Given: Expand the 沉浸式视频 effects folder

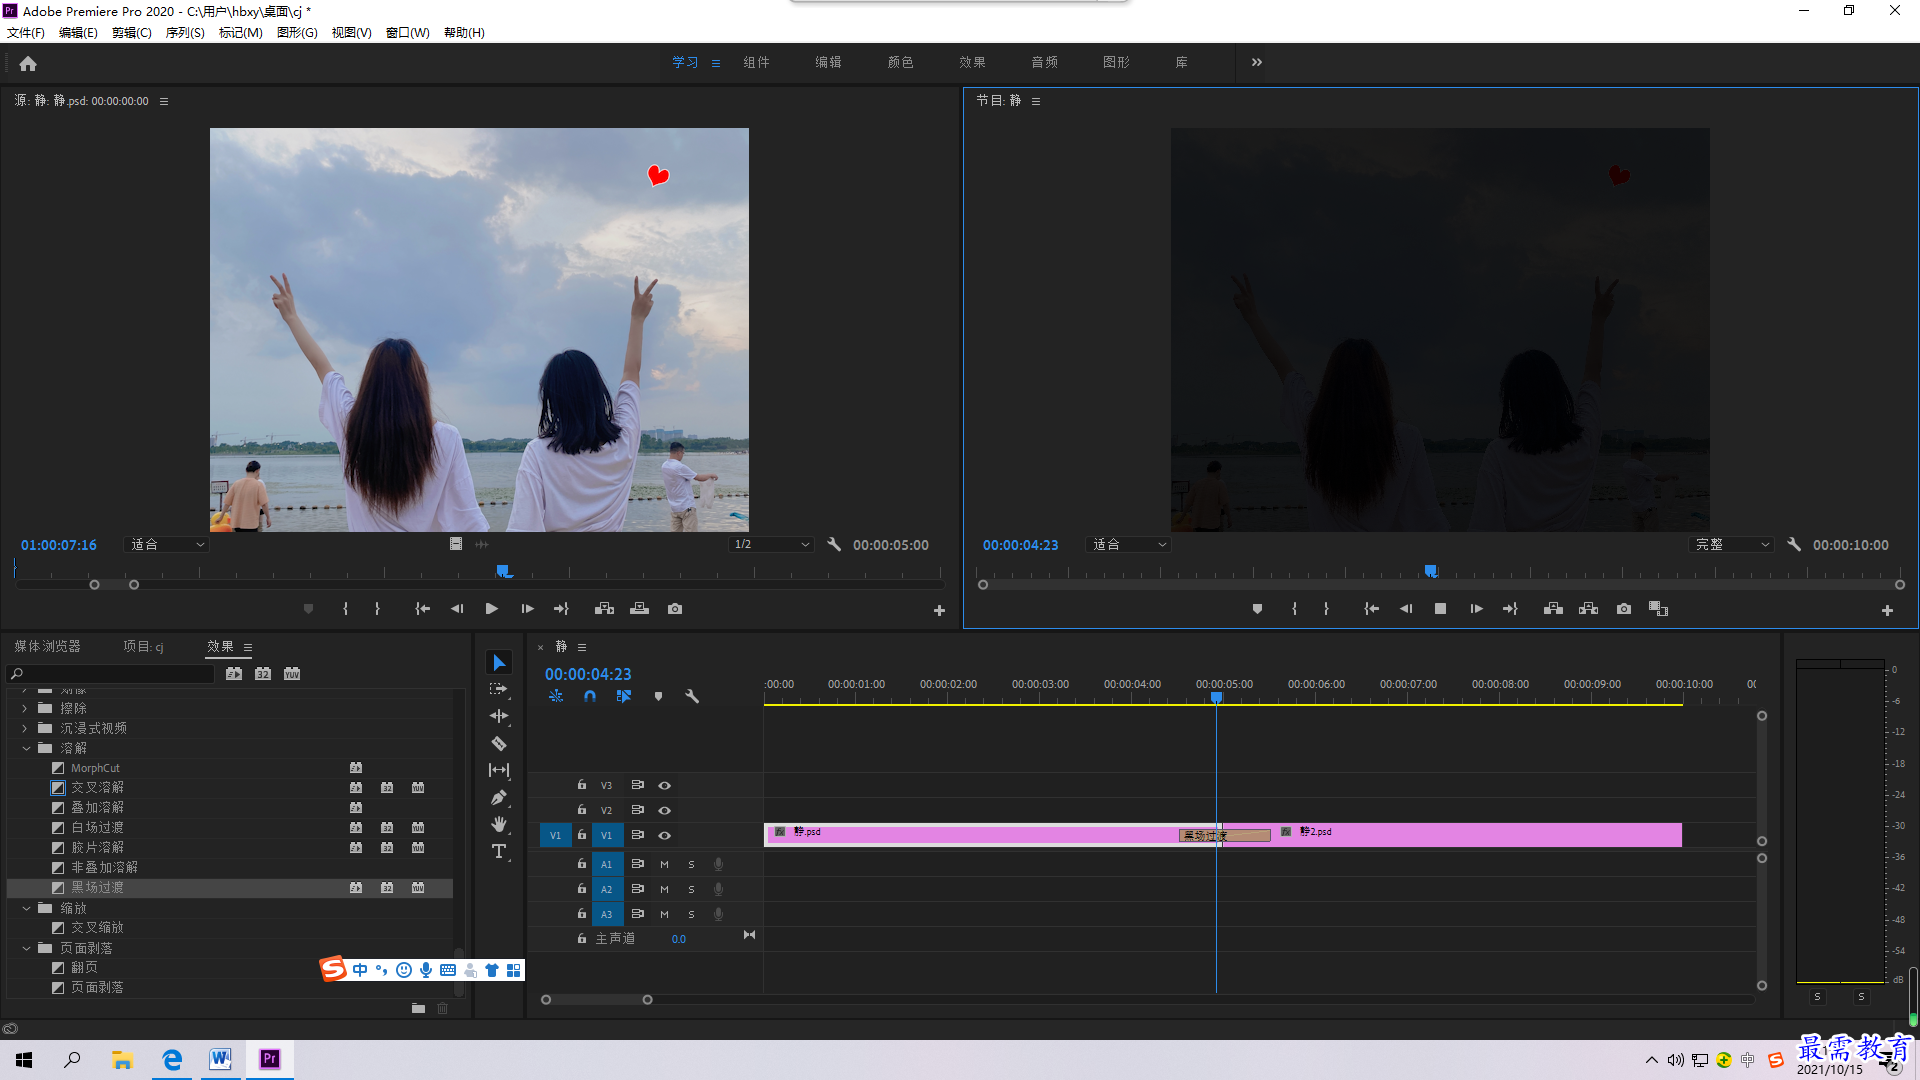Looking at the screenshot, I should [x=25, y=729].
